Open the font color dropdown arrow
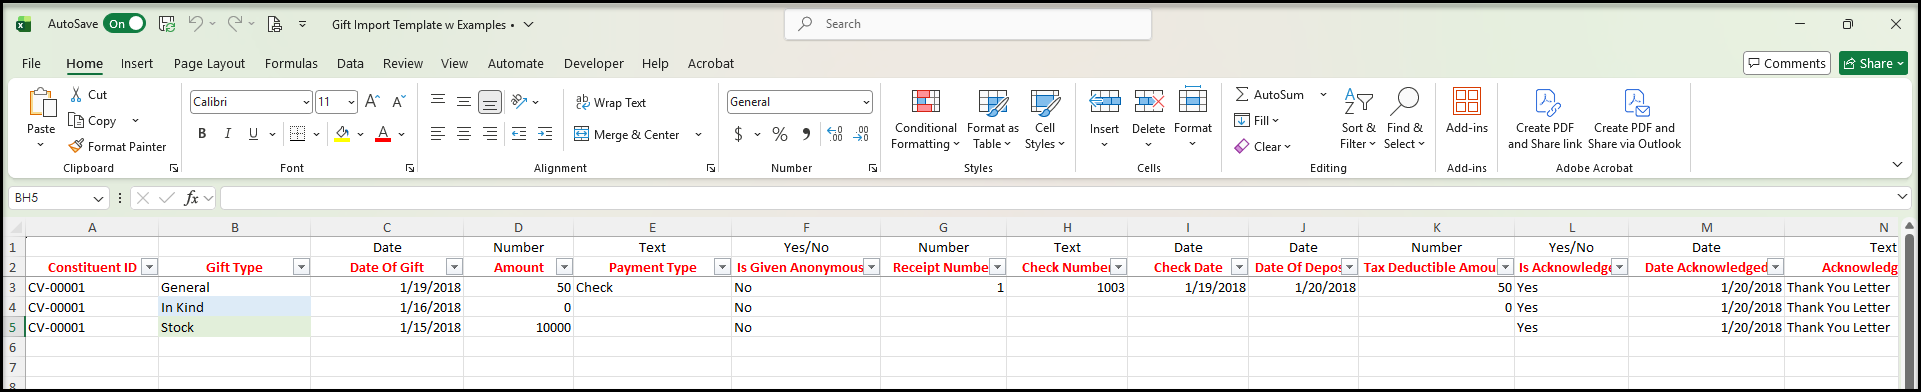Viewport: 1921px width, 392px height. [402, 134]
